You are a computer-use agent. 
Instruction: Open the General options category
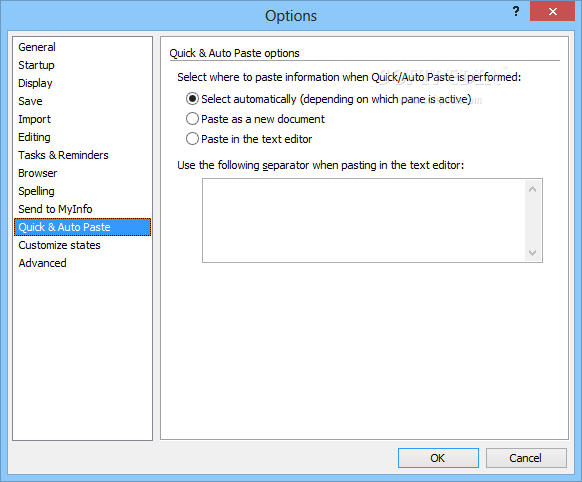37,47
